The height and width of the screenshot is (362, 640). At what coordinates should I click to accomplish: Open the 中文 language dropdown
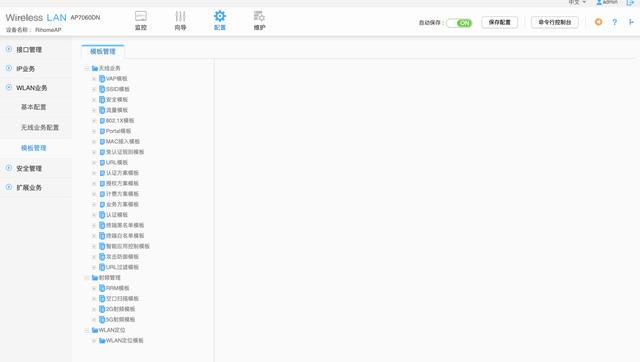(577, 2)
